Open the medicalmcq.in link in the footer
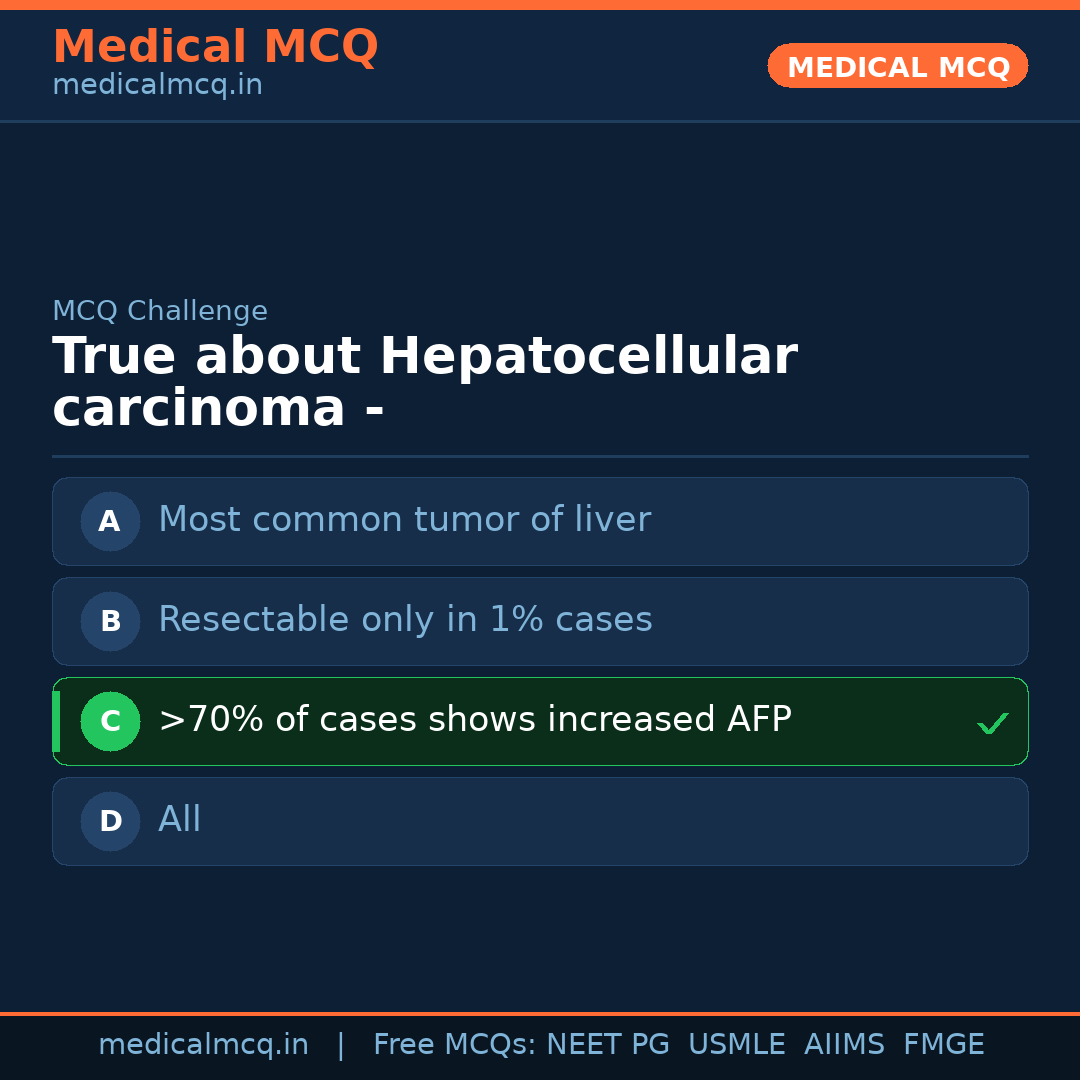 point(203,1045)
